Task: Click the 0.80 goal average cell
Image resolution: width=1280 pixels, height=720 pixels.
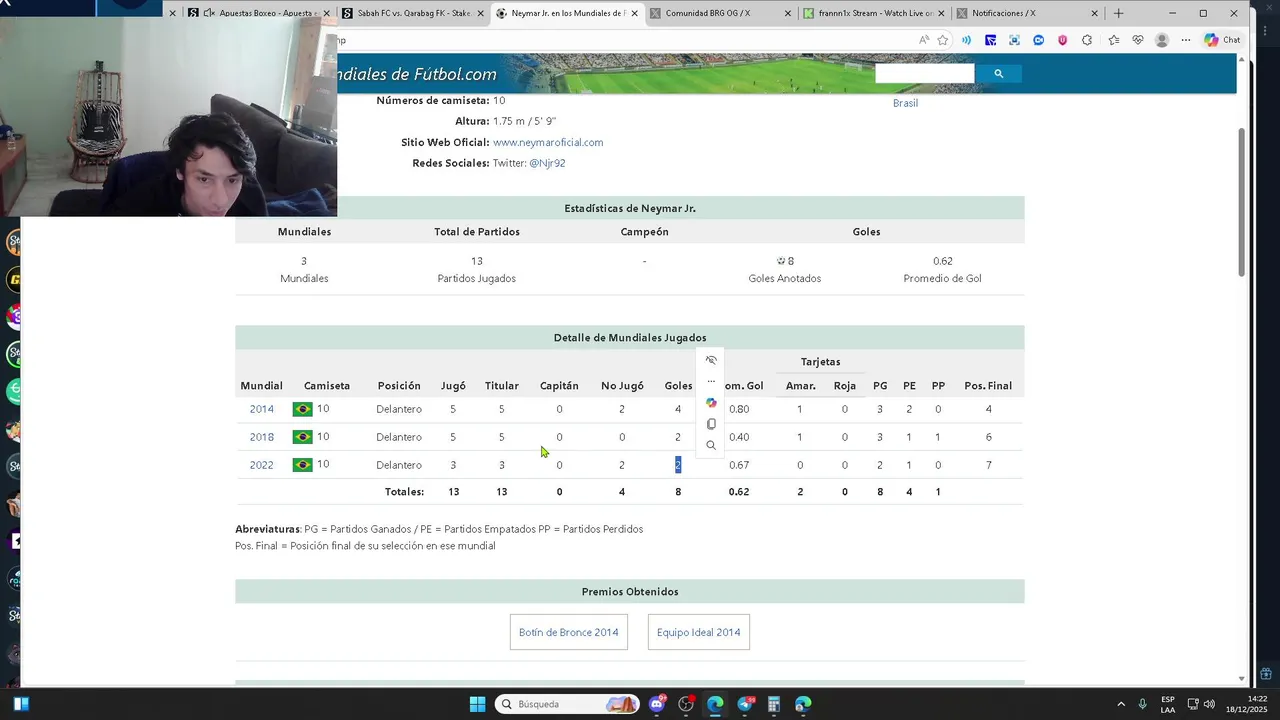Action: (739, 409)
